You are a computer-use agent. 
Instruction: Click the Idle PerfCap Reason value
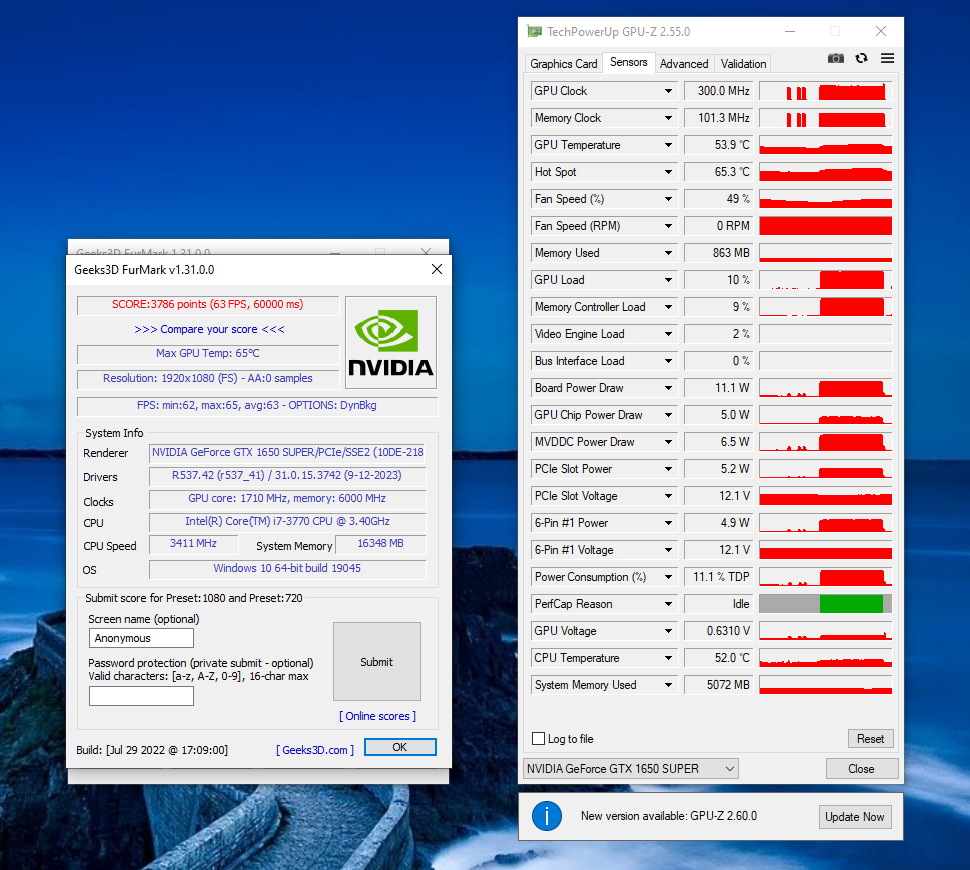coord(719,604)
